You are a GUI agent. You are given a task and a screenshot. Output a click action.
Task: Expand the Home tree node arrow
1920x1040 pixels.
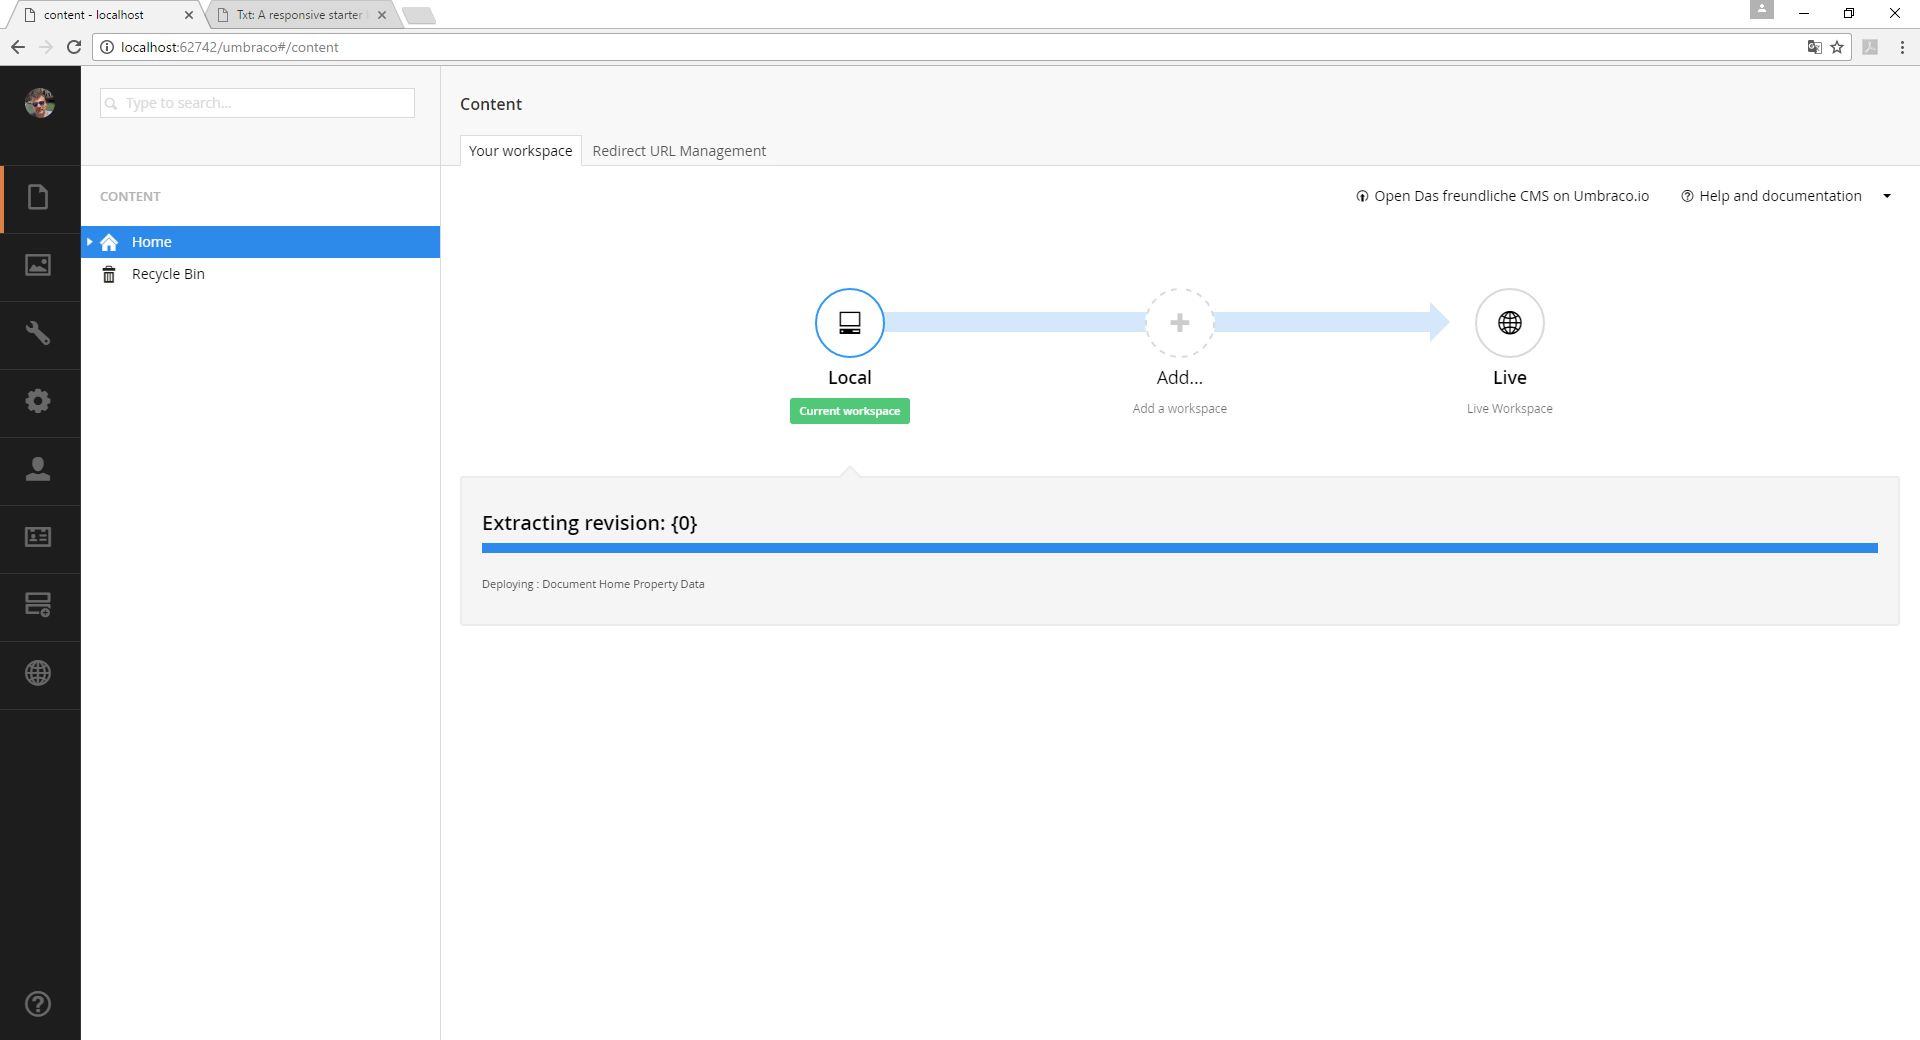[x=90, y=242]
